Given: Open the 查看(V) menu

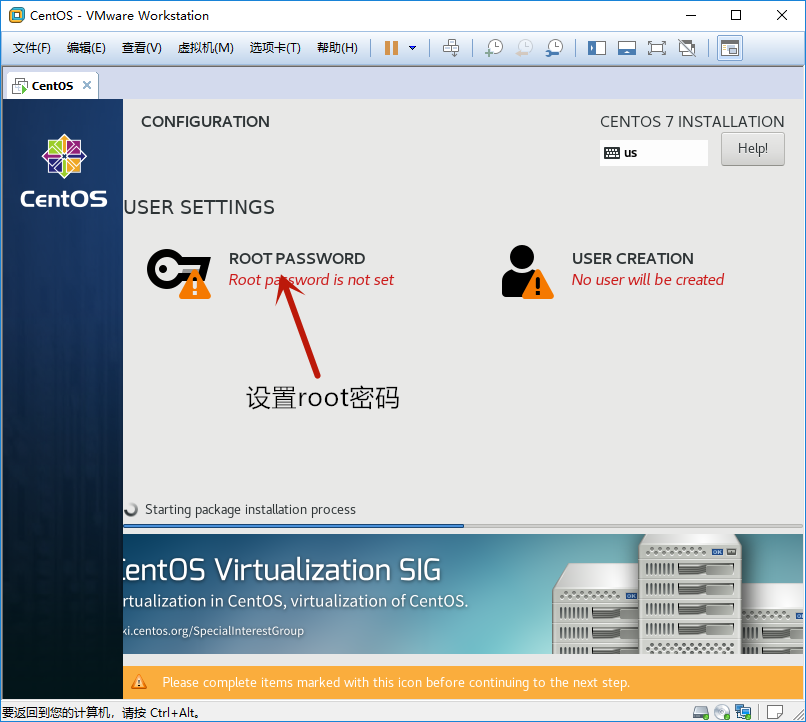Looking at the screenshot, I should pyautogui.click(x=141, y=48).
